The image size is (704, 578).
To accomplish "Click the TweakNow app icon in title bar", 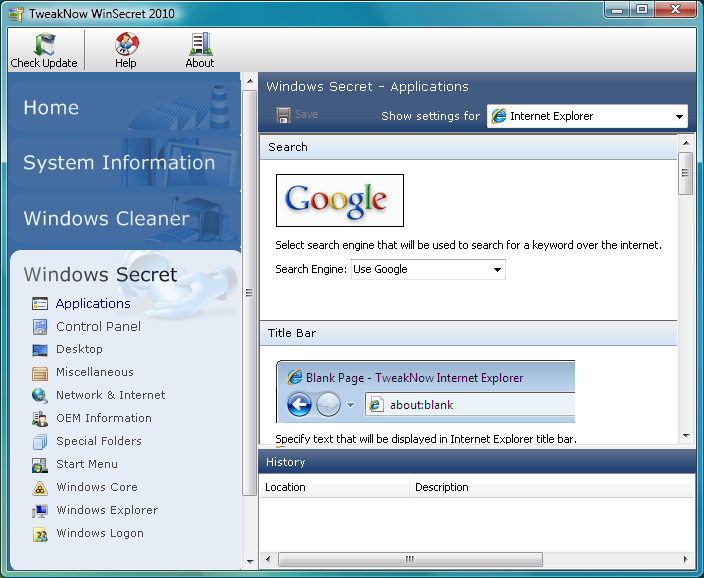I will 16,14.
